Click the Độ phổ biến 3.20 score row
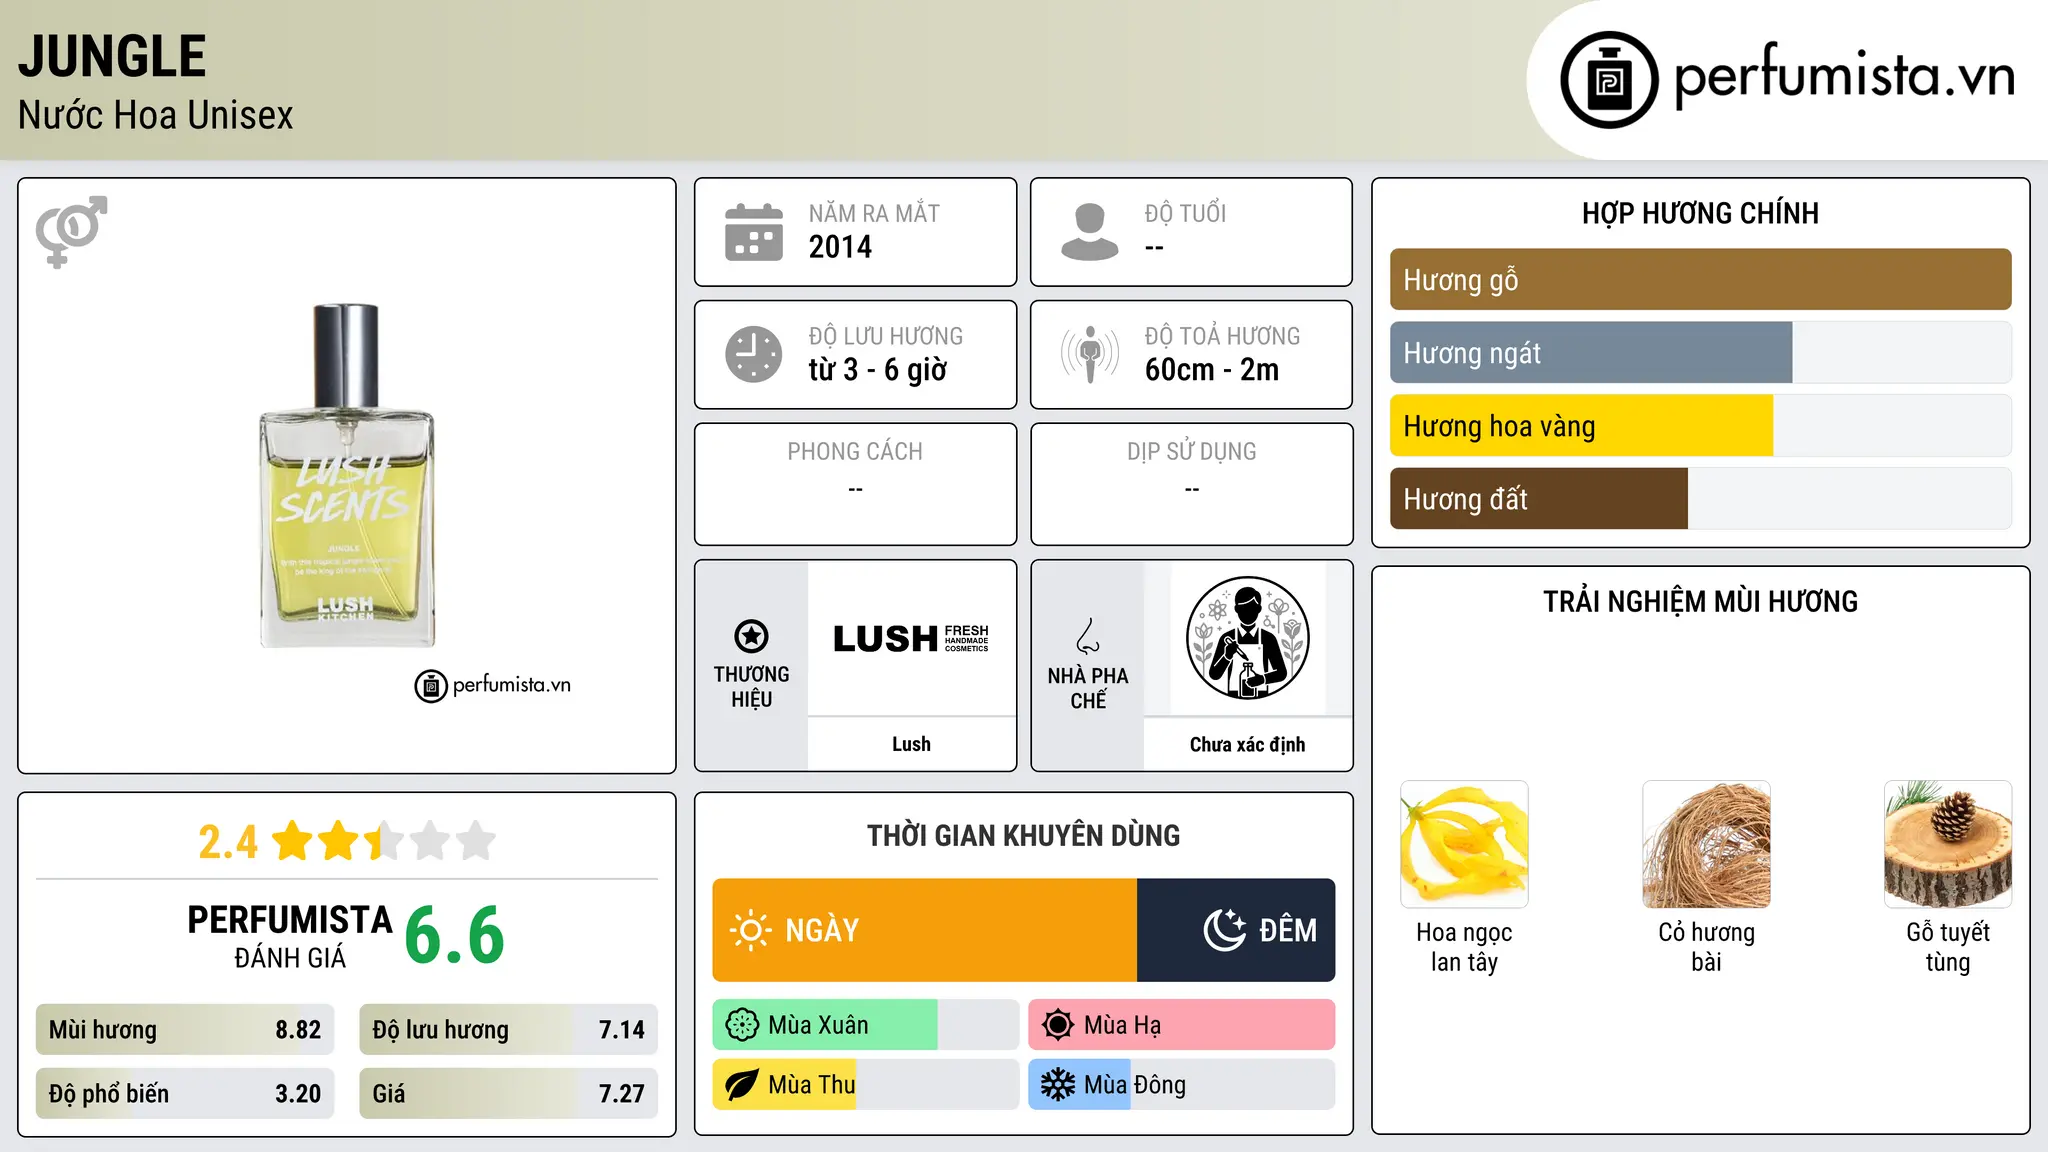The height and width of the screenshot is (1152, 2048). [185, 1093]
